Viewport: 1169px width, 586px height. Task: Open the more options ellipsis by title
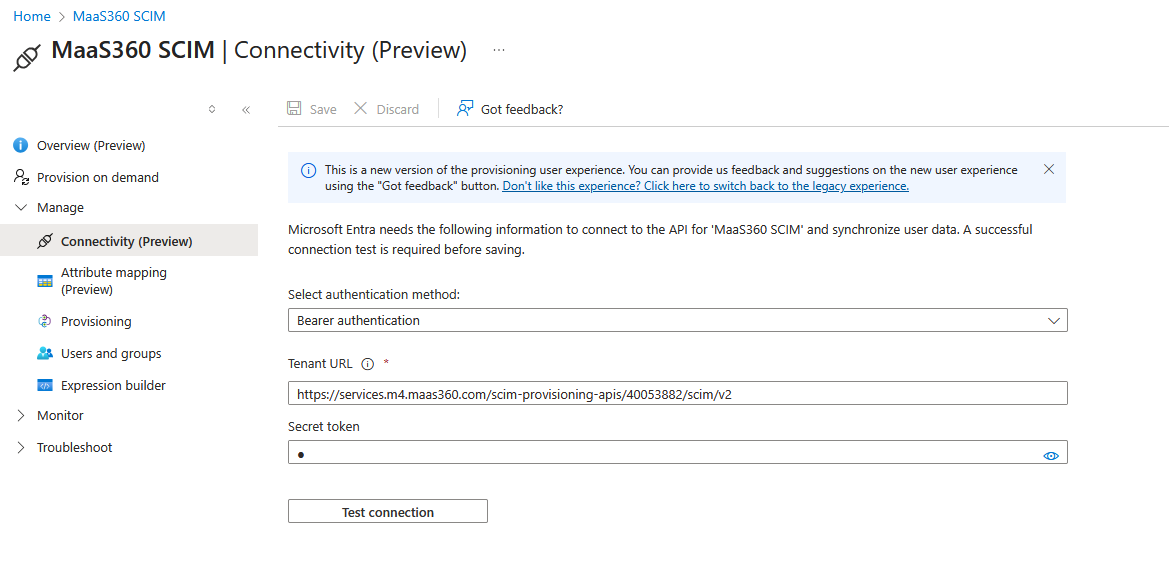point(499,50)
